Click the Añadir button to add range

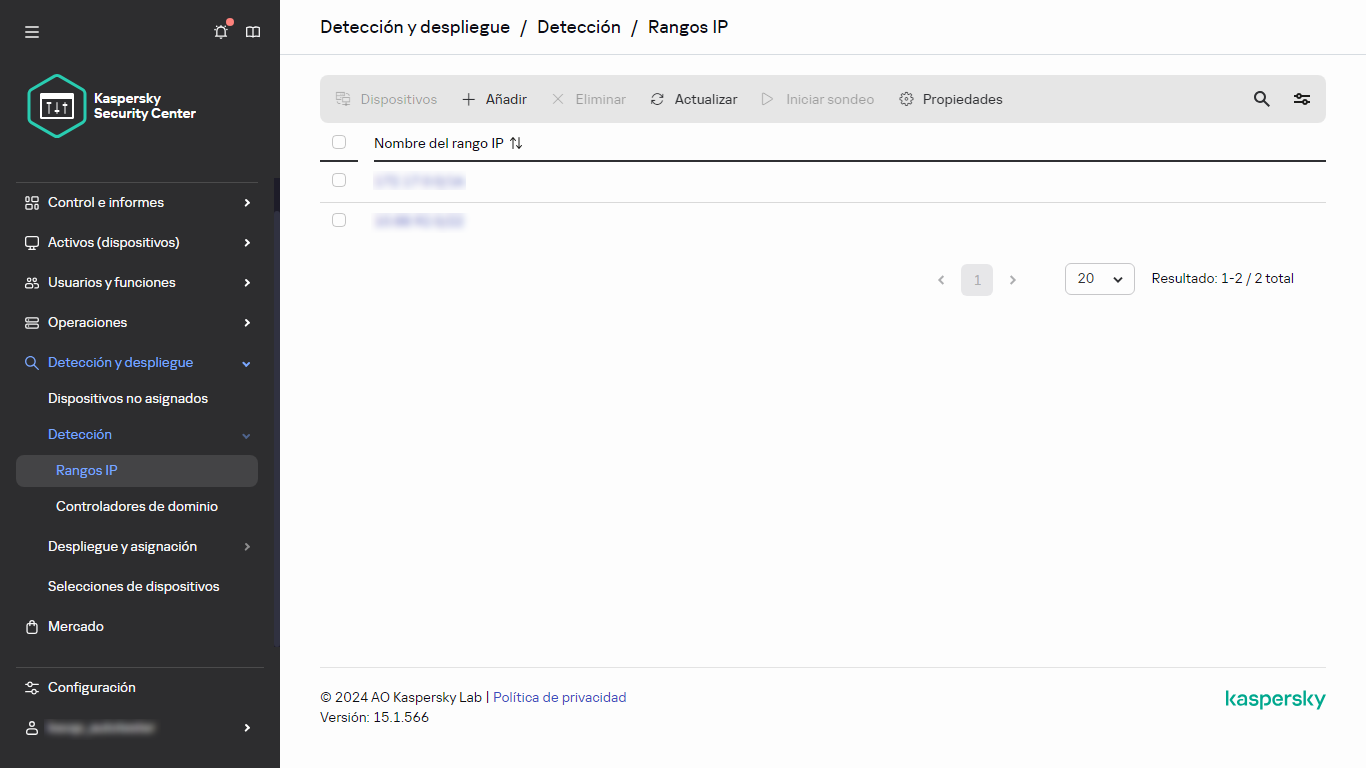pos(492,99)
